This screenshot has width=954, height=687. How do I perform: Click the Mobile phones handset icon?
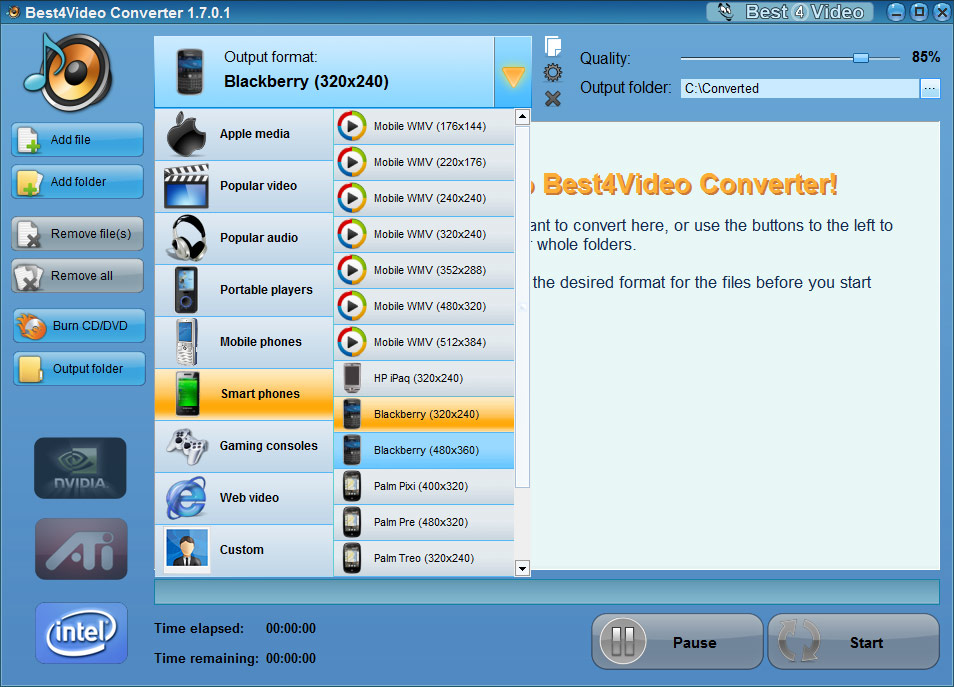[186, 342]
